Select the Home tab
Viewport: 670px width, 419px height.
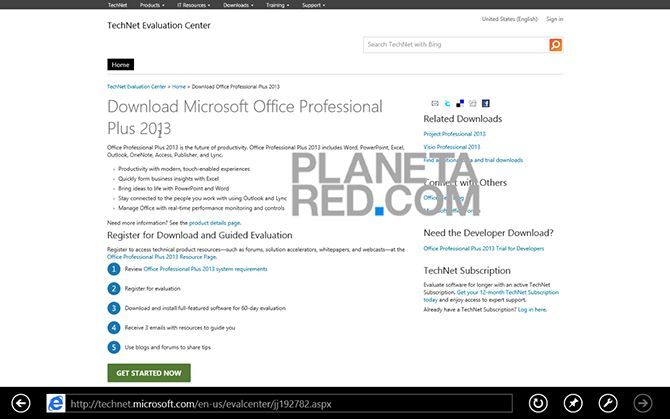click(120, 64)
